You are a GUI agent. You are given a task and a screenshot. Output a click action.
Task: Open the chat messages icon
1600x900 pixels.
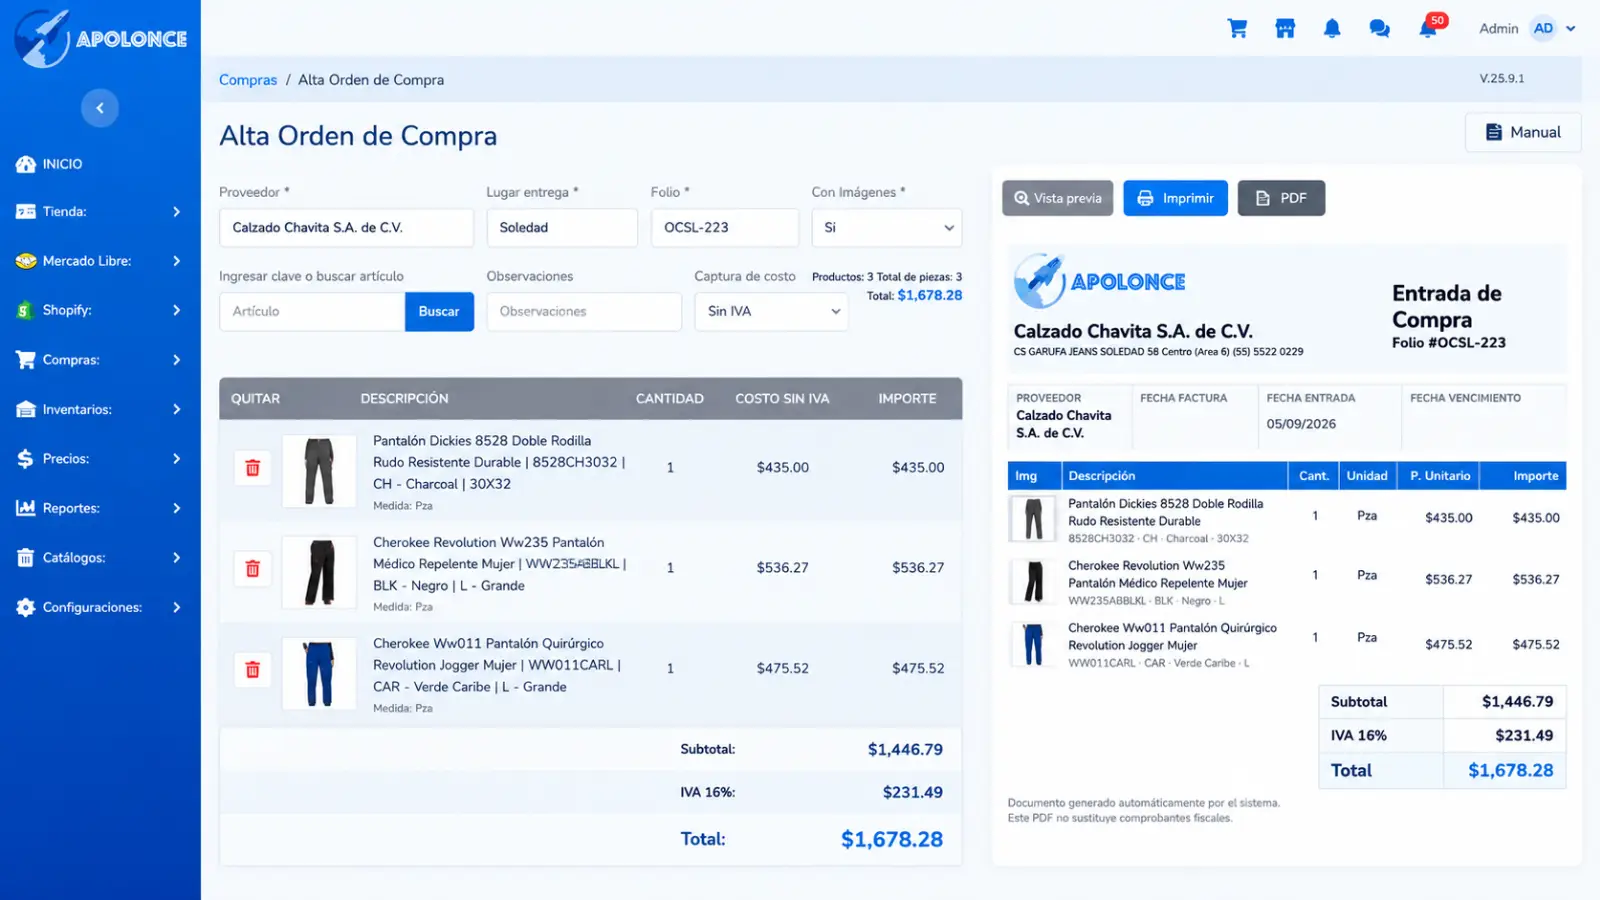point(1379,28)
